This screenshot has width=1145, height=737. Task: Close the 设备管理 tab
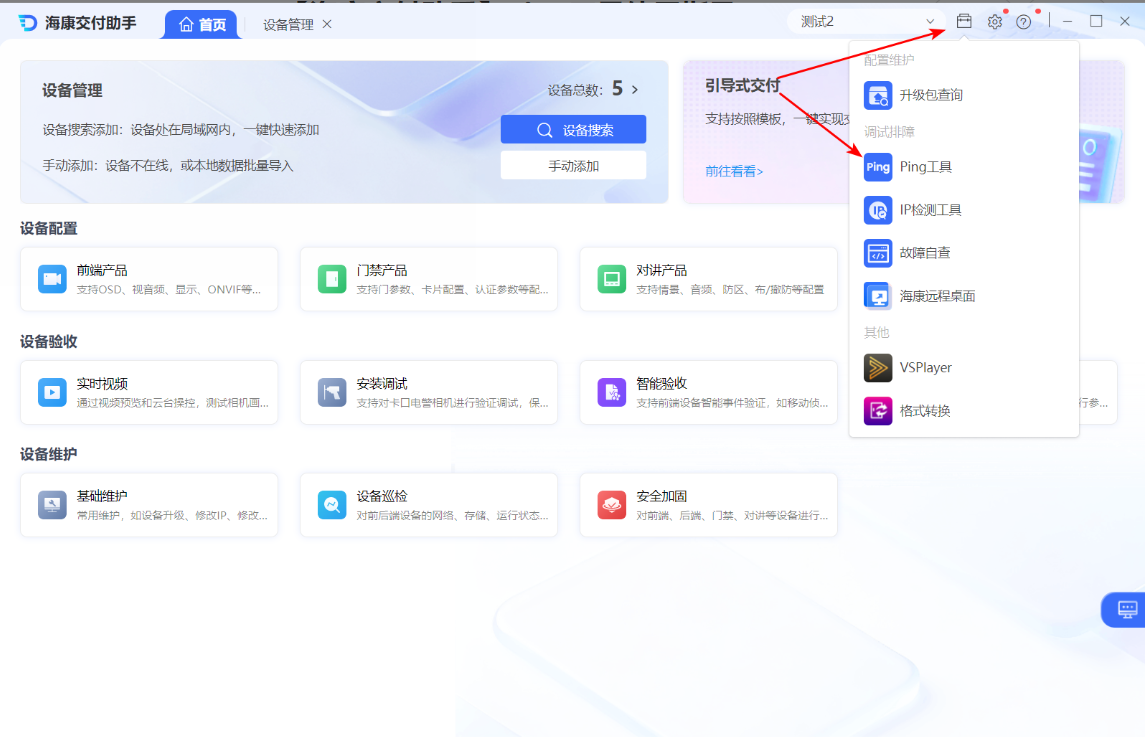(327, 24)
